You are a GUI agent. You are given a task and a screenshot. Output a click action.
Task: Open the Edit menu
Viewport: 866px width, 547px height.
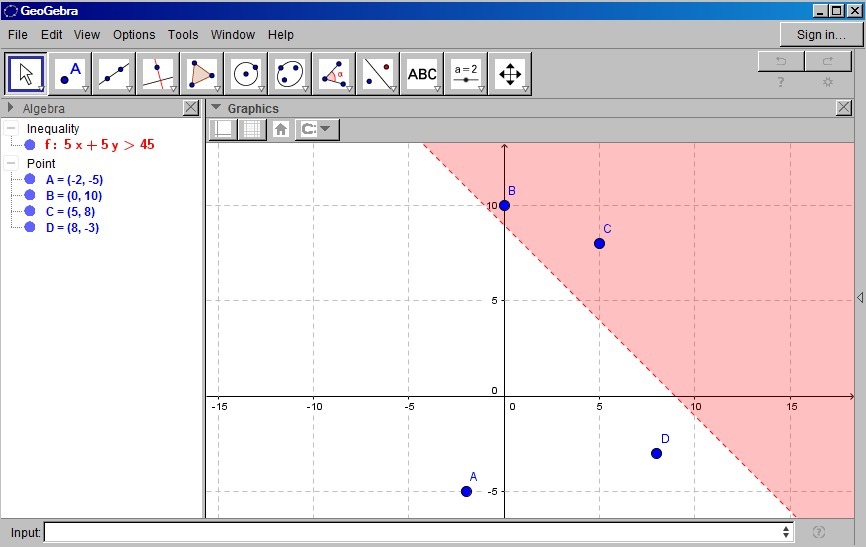pyautogui.click(x=51, y=35)
